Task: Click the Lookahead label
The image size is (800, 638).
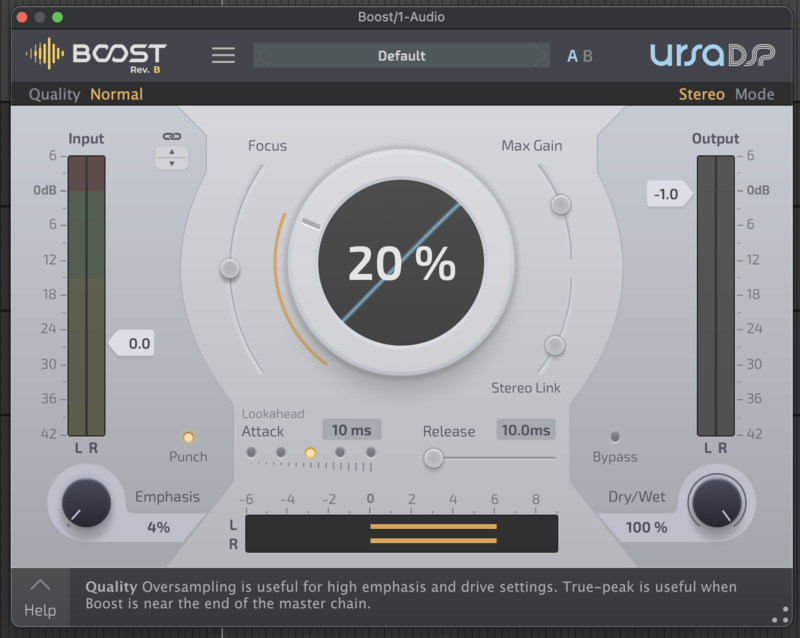Action: 273,414
